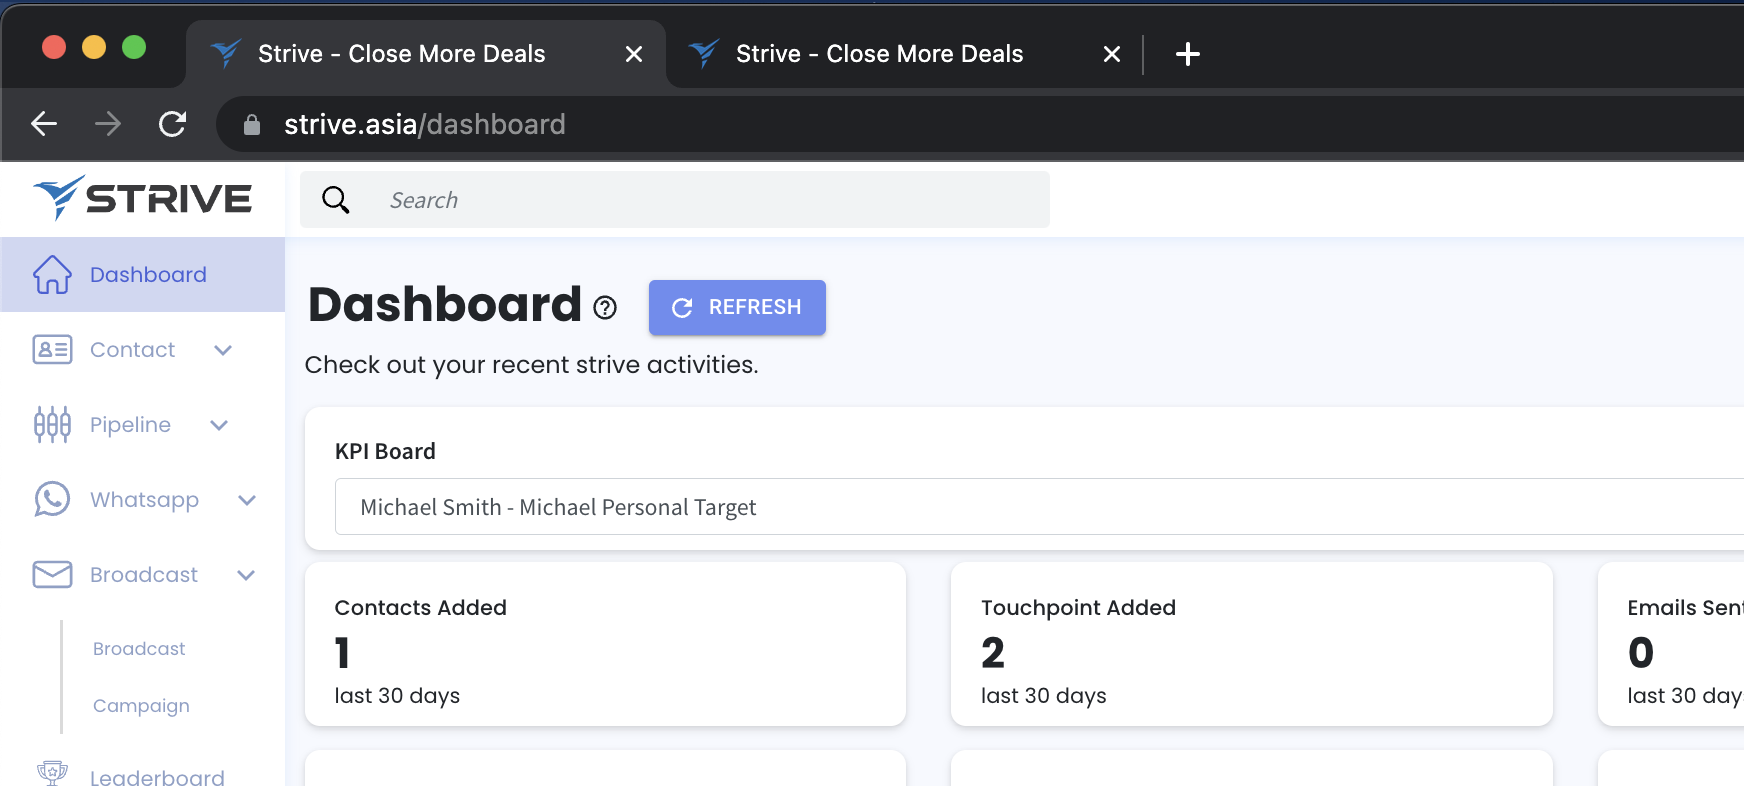Click the Leaderboard trophy icon
This screenshot has height=786, width=1744.
click(51, 772)
